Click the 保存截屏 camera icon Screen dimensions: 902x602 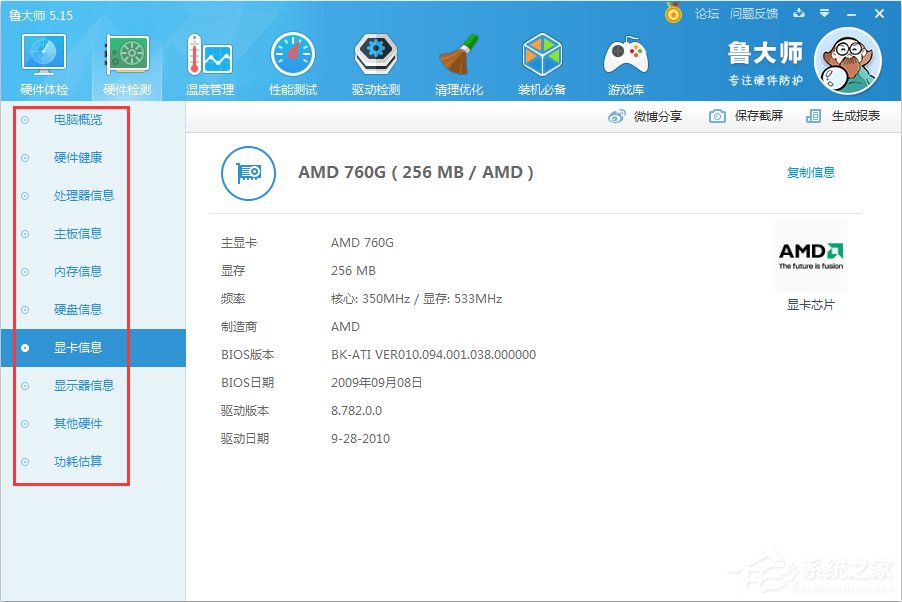717,116
